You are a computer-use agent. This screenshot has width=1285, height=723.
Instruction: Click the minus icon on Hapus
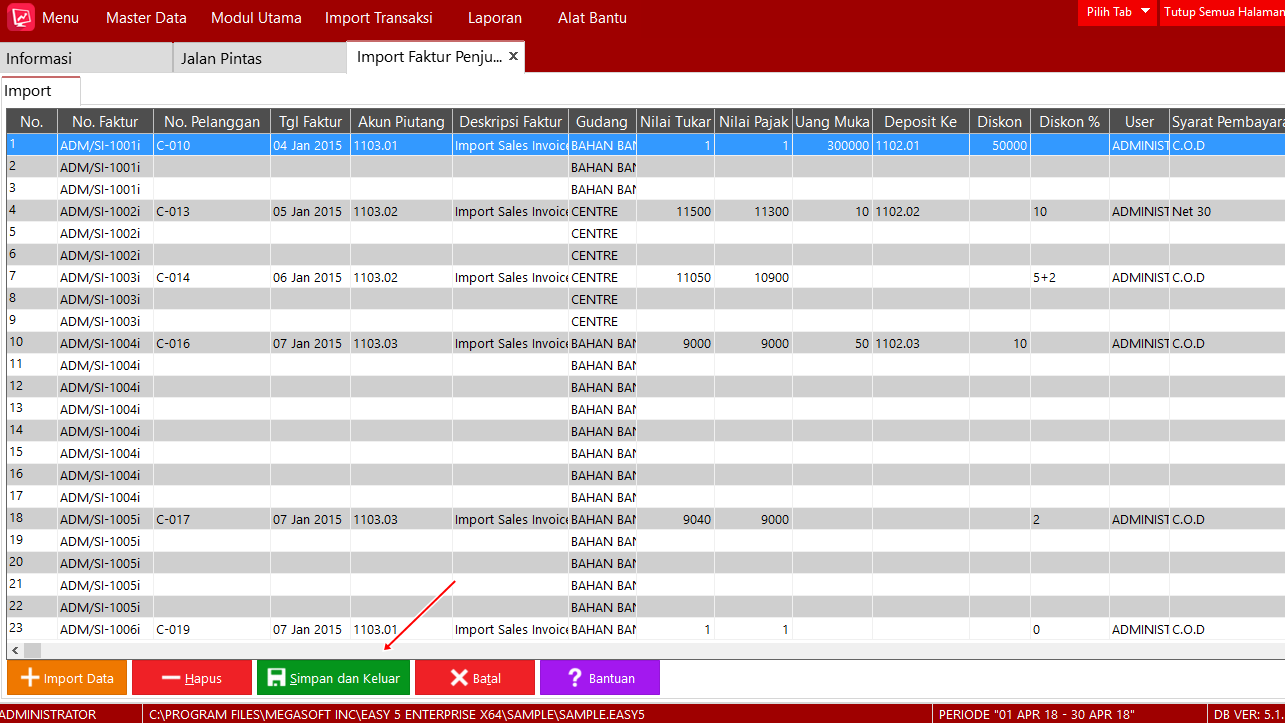[170, 678]
